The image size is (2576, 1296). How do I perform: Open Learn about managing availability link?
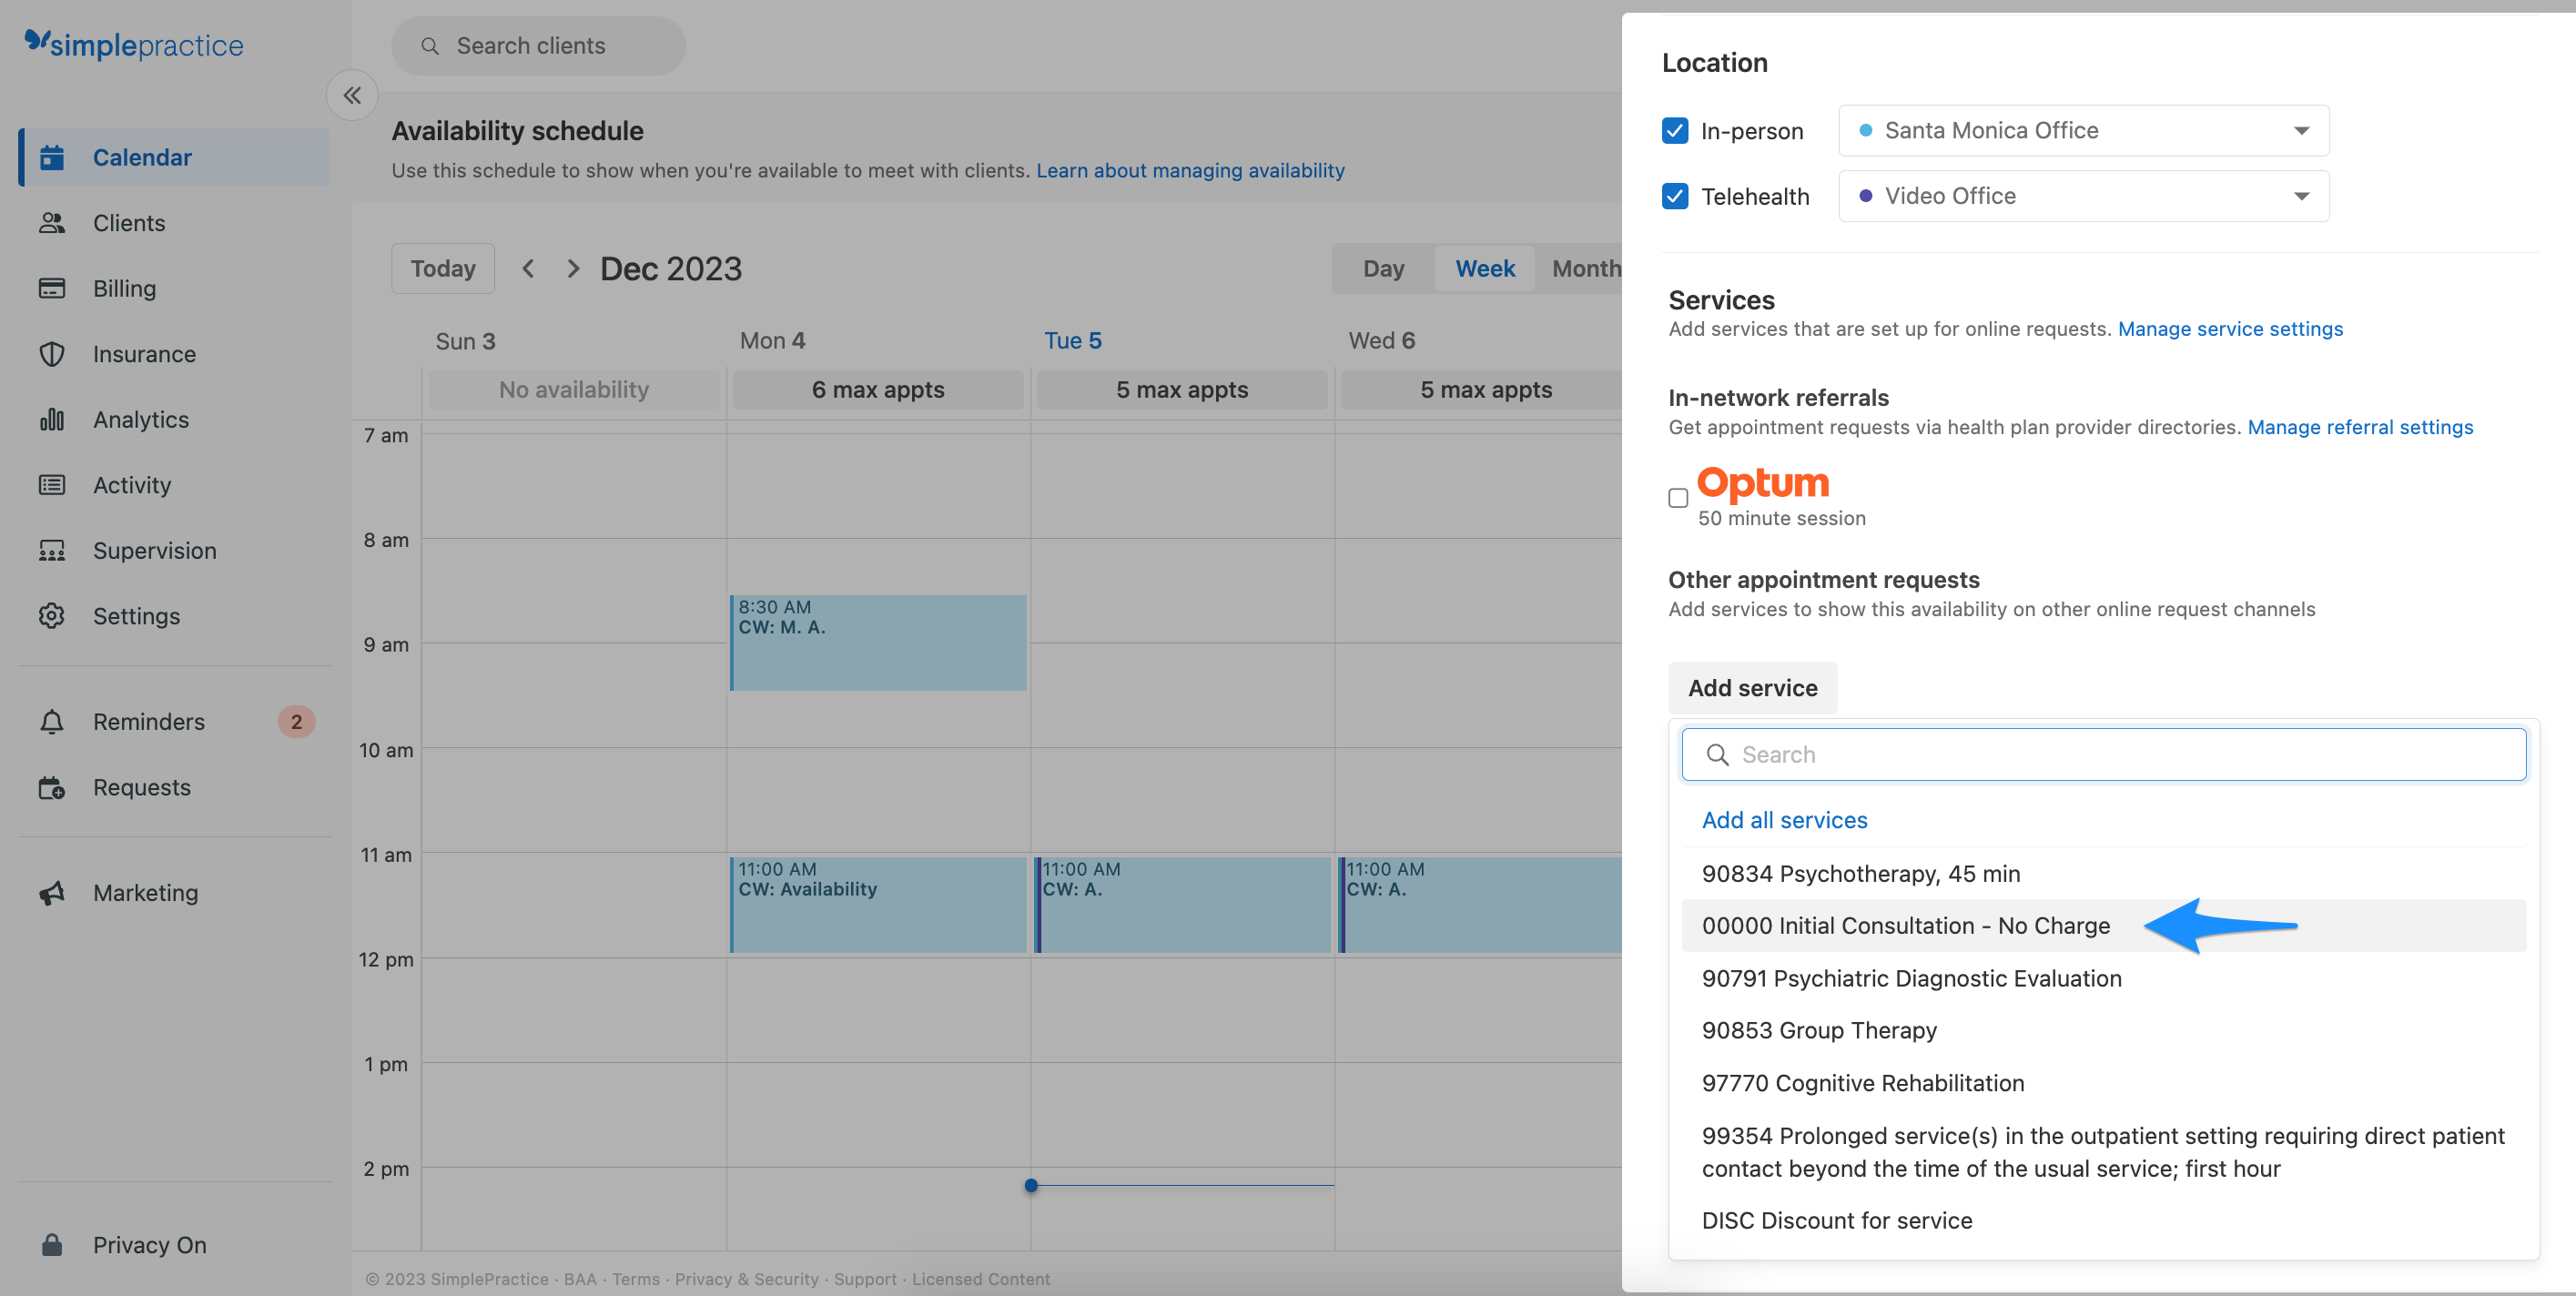pos(1190,170)
